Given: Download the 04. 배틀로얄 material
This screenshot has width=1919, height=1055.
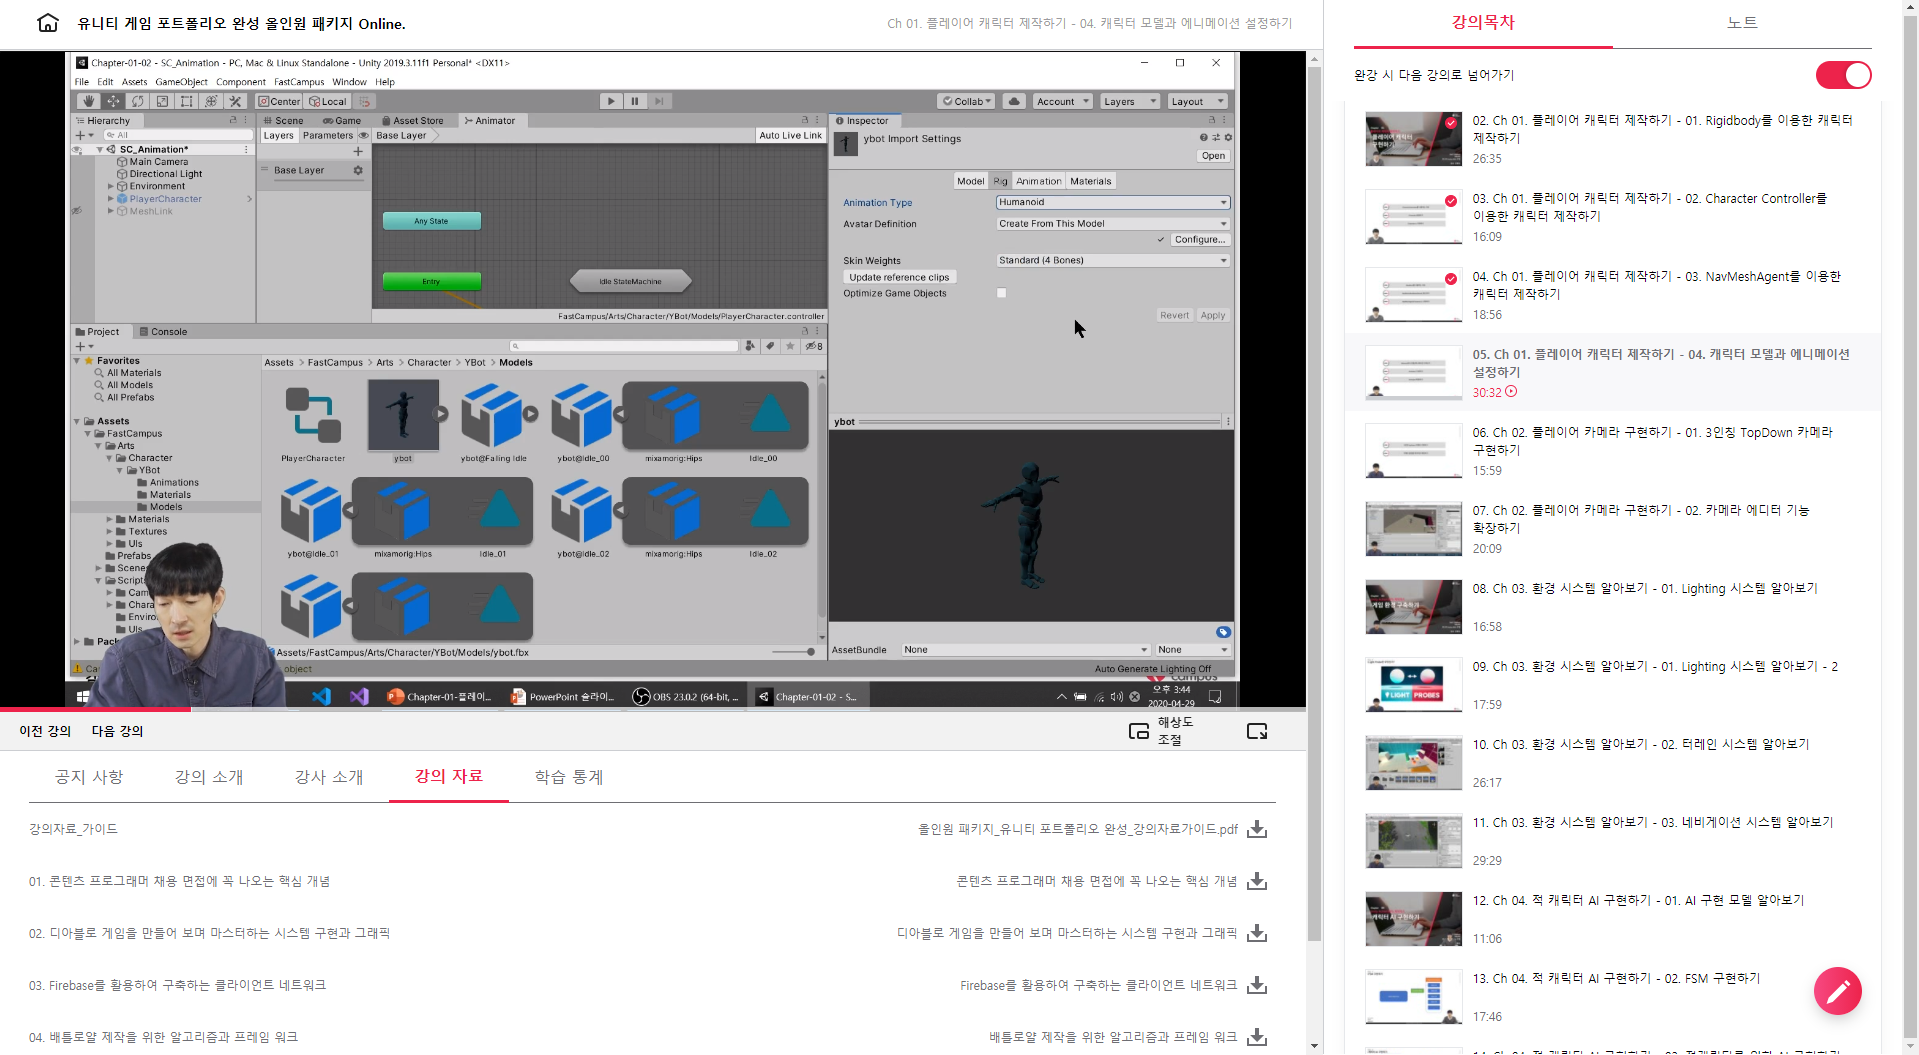Looking at the screenshot, I should [1257, 1037].
